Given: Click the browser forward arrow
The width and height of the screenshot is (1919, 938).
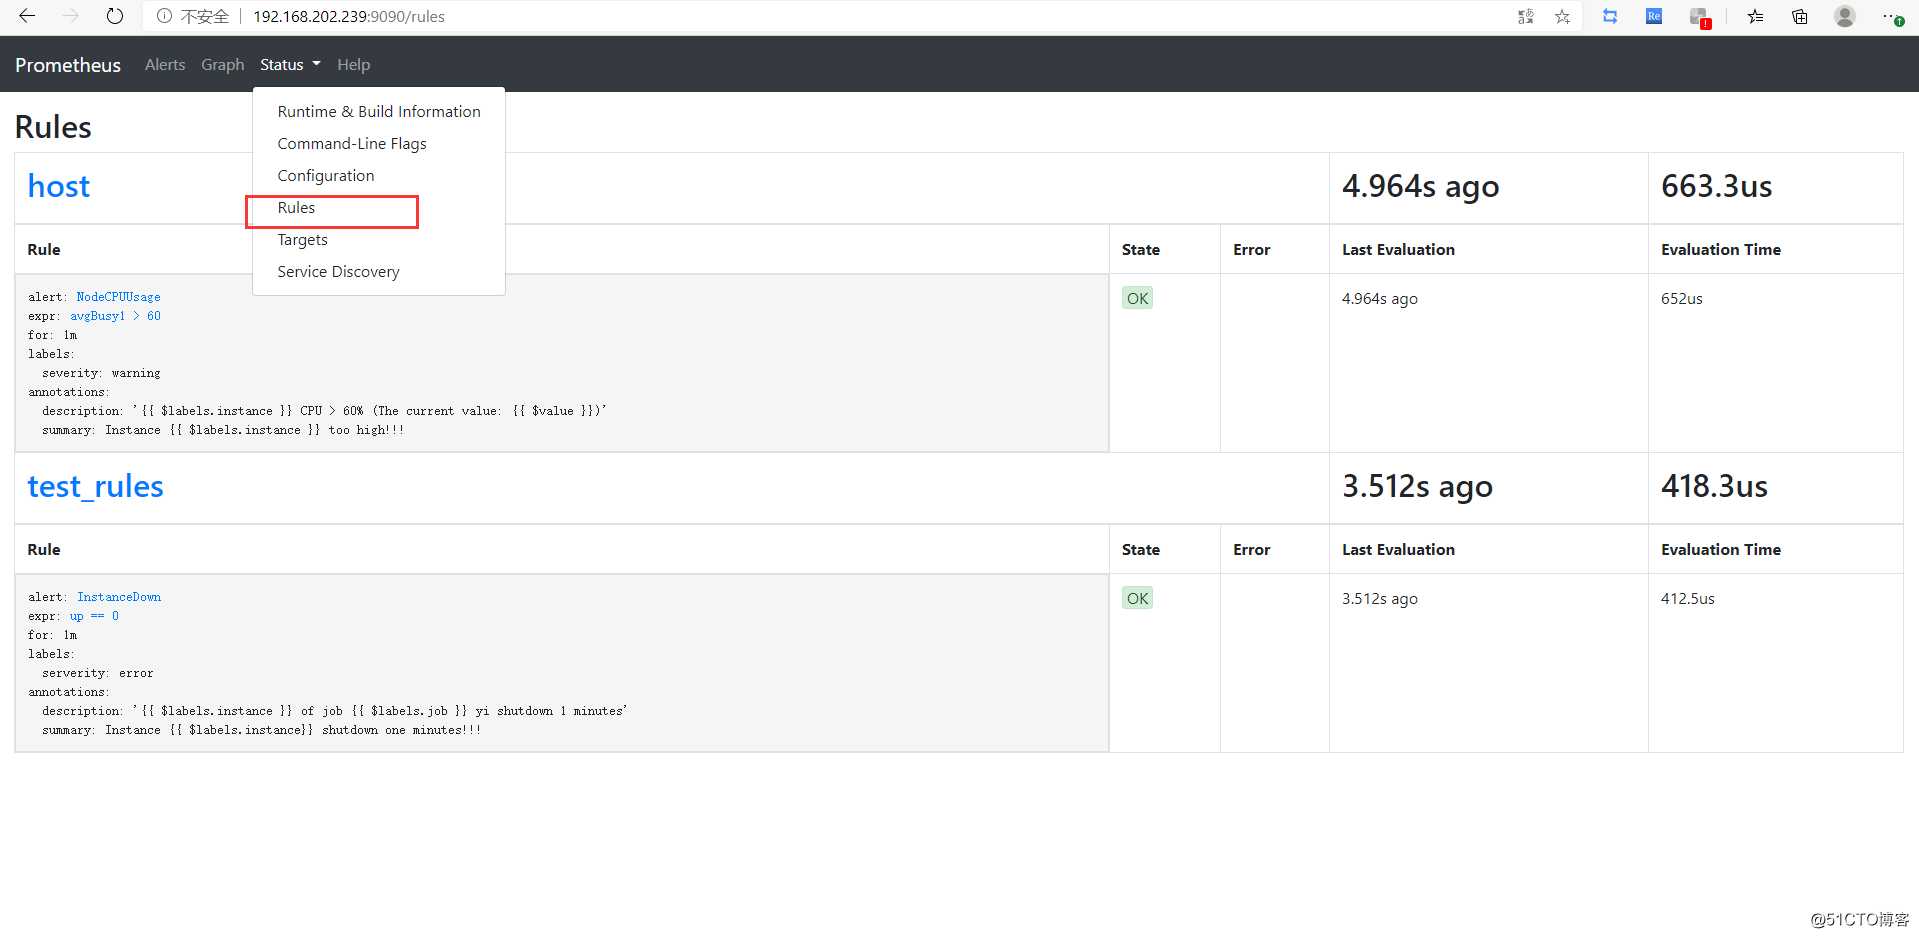Looking at the screenshot, I should pyautogui.click(x=70, y=16).
